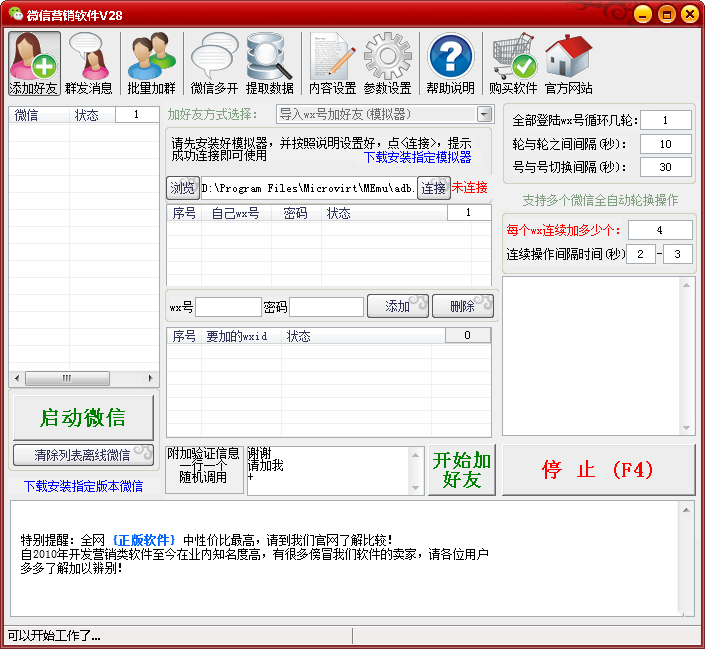Viewport: 705px width, 649px height.
Task: Focus the 密码 password input field
Action: point(326,307)
